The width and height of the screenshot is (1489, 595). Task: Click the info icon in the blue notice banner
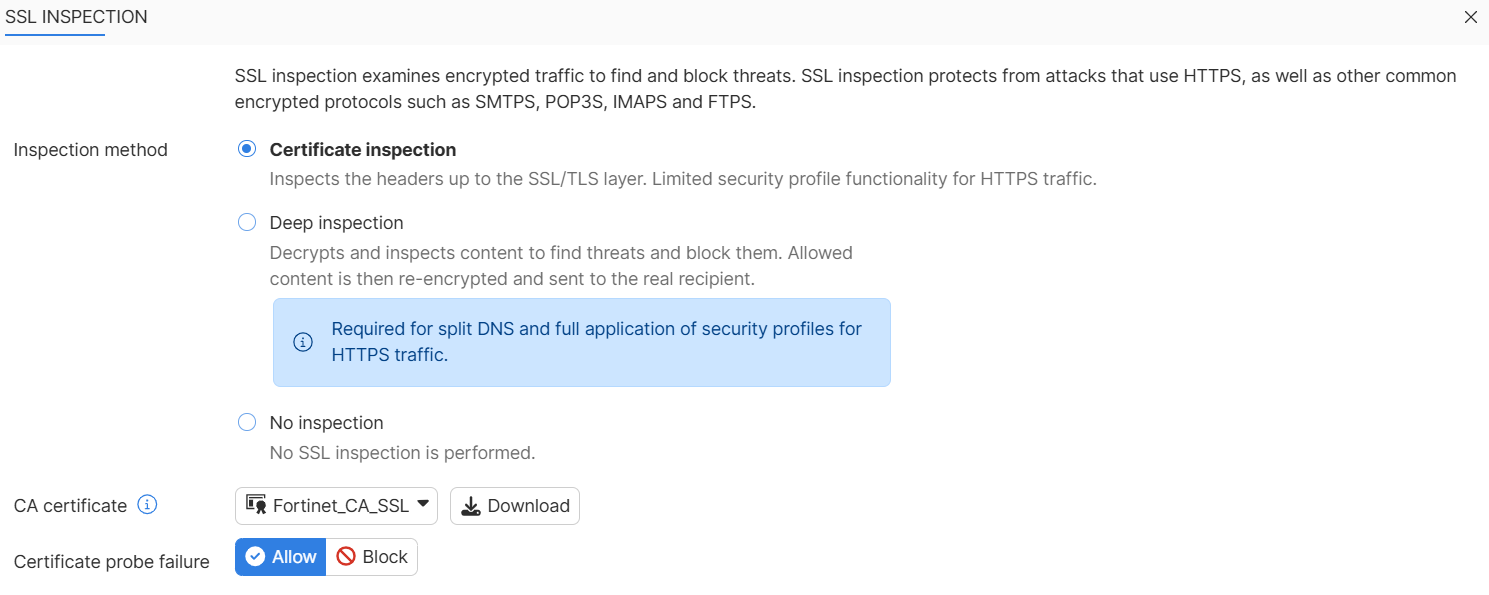pyautogui.click(x=303, y=341)
